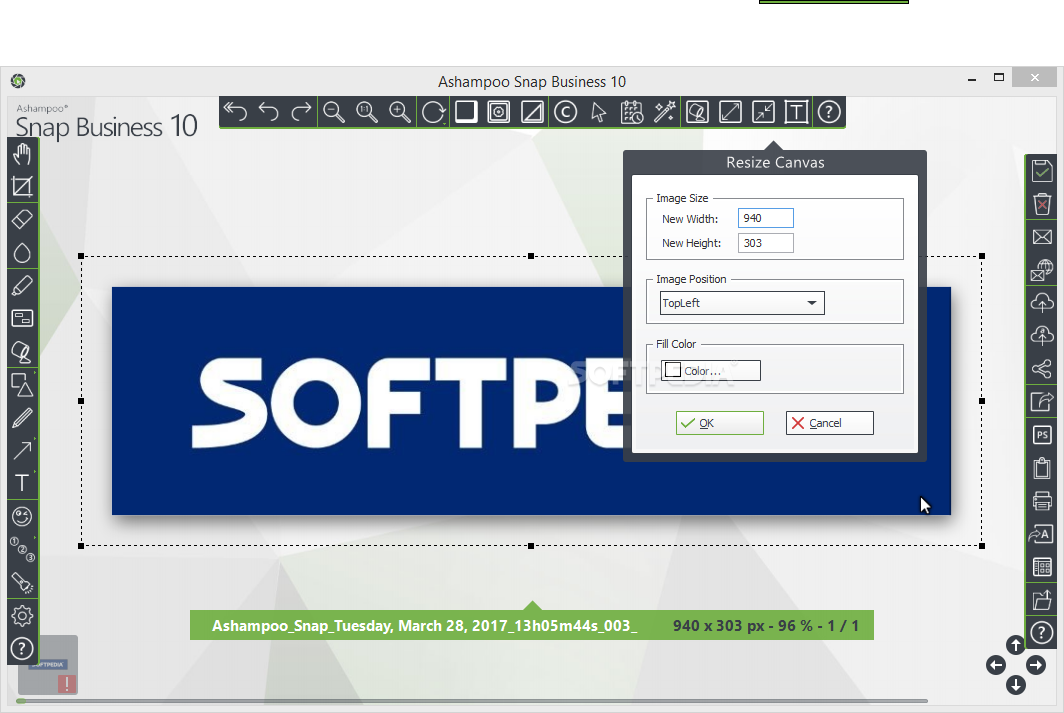Select the smiley stamp tool
Viewport: 1064px width, 713px height.
point(22,516)
